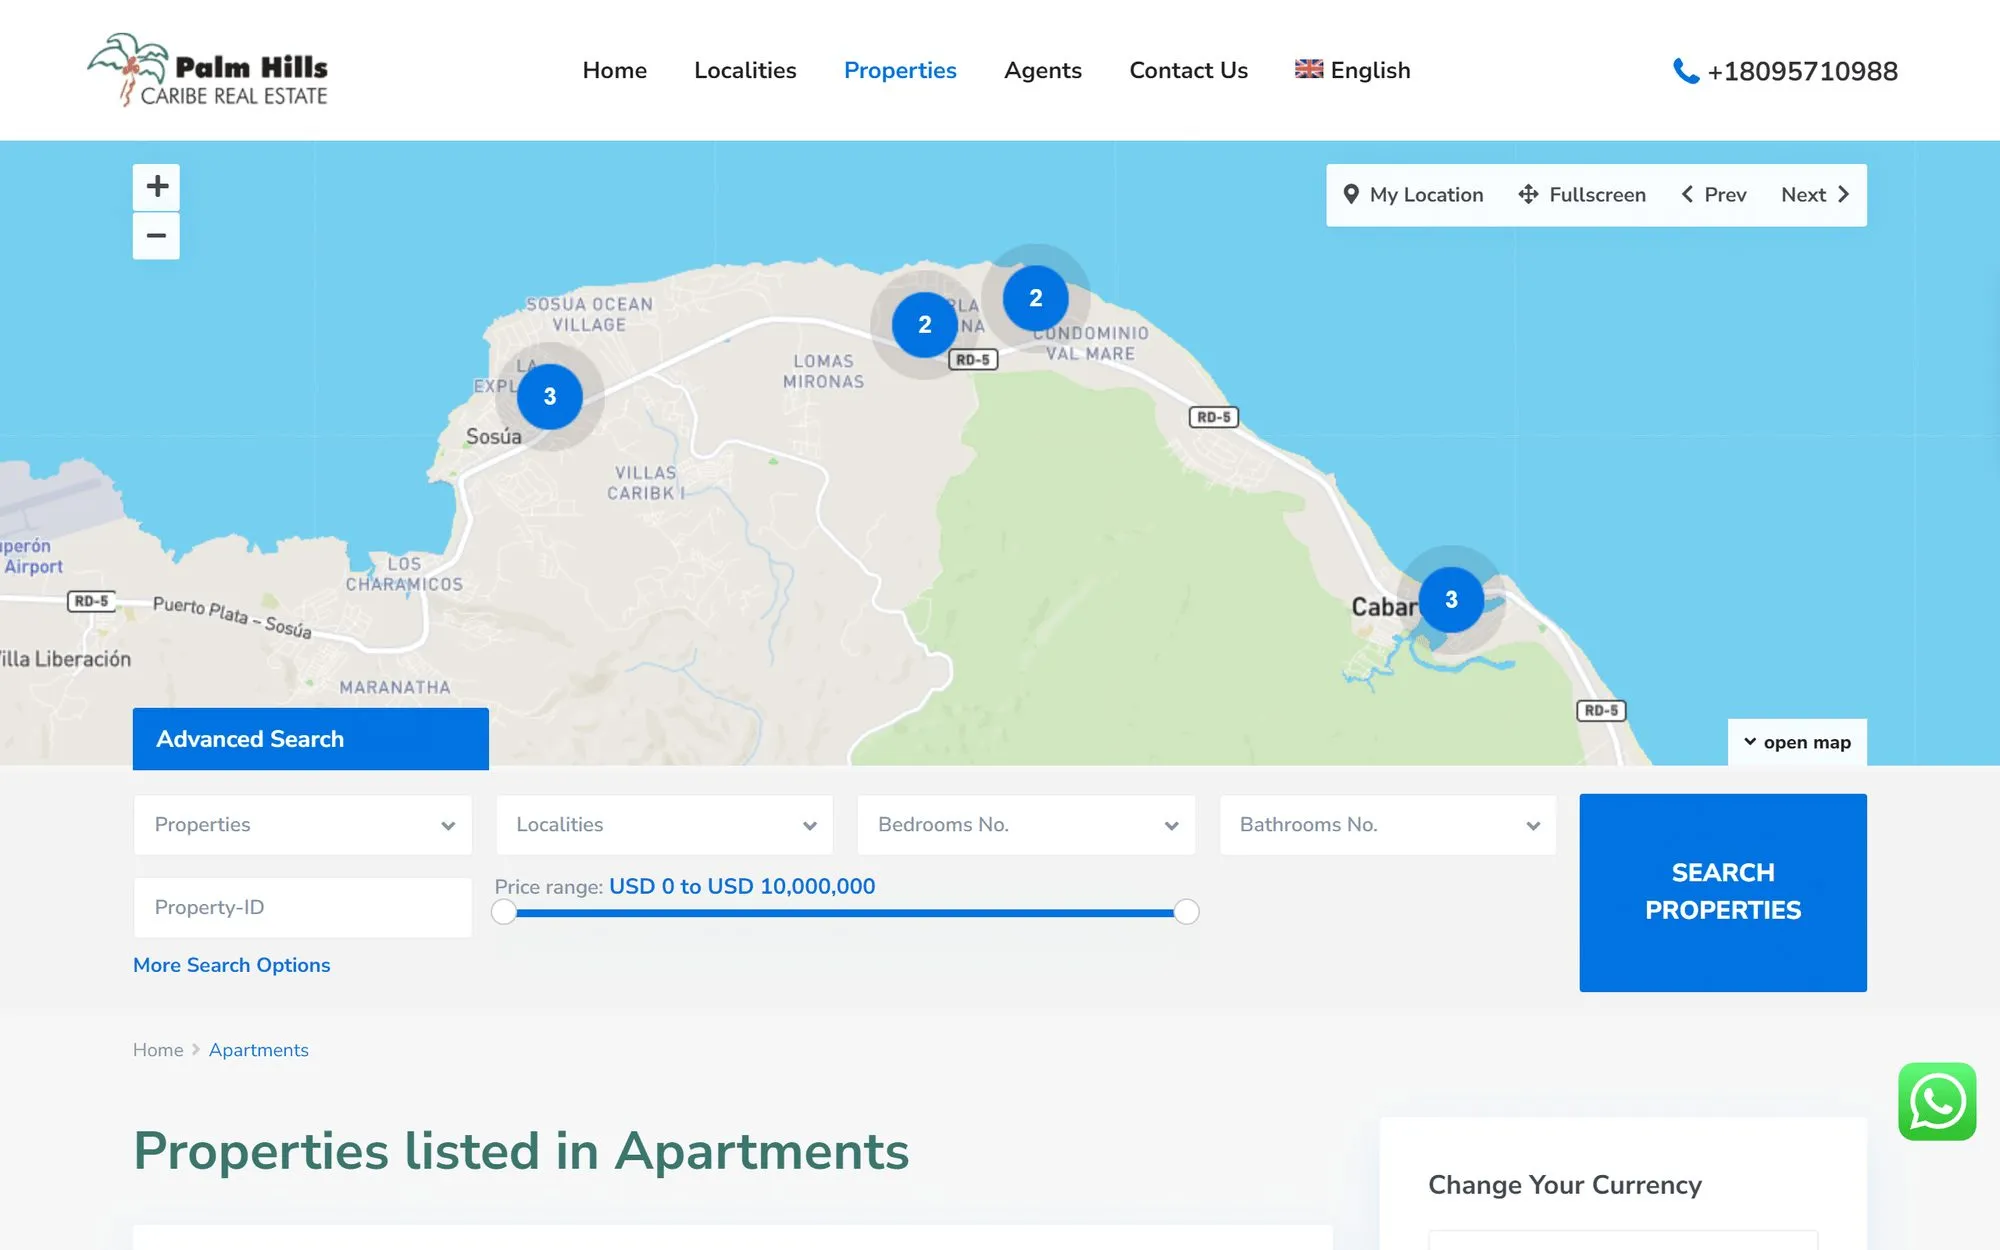
Task: Click the "Change Your Currency" heading
Action: (1564, 1185)
